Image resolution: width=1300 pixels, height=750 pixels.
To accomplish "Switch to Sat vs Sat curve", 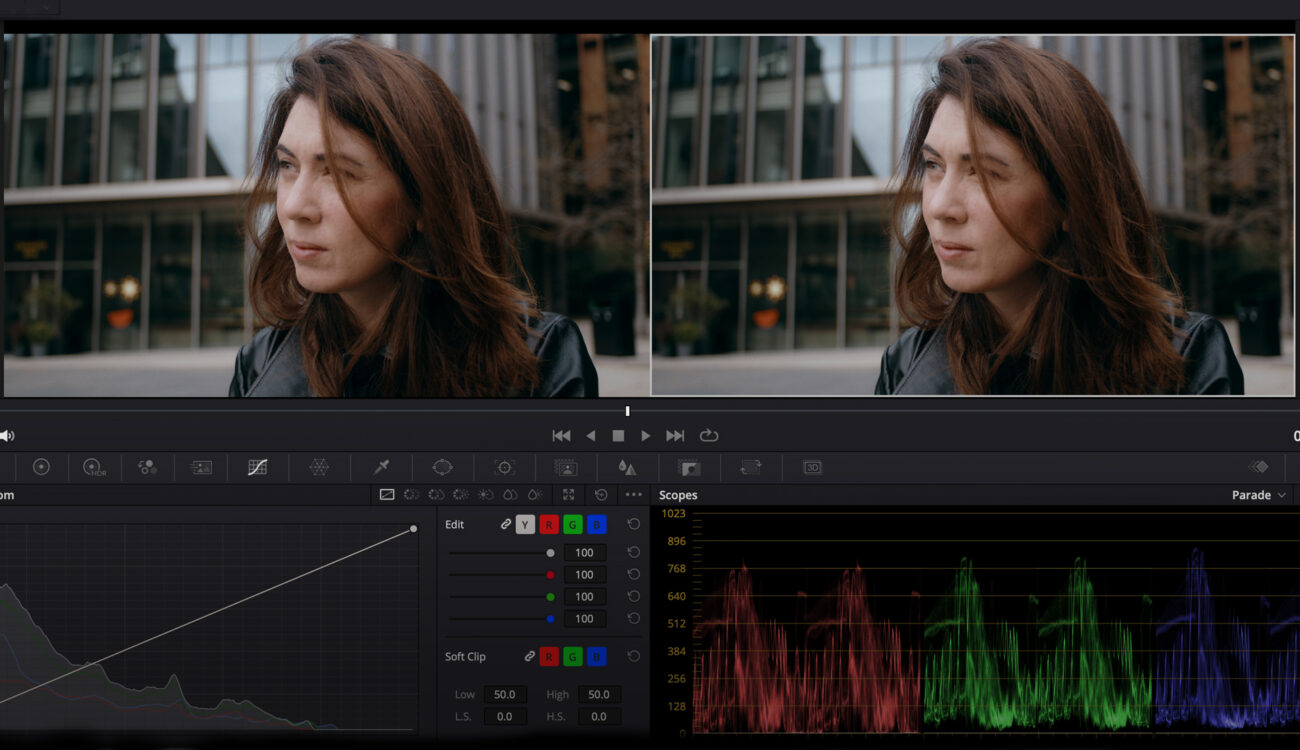I will [509, 494].
